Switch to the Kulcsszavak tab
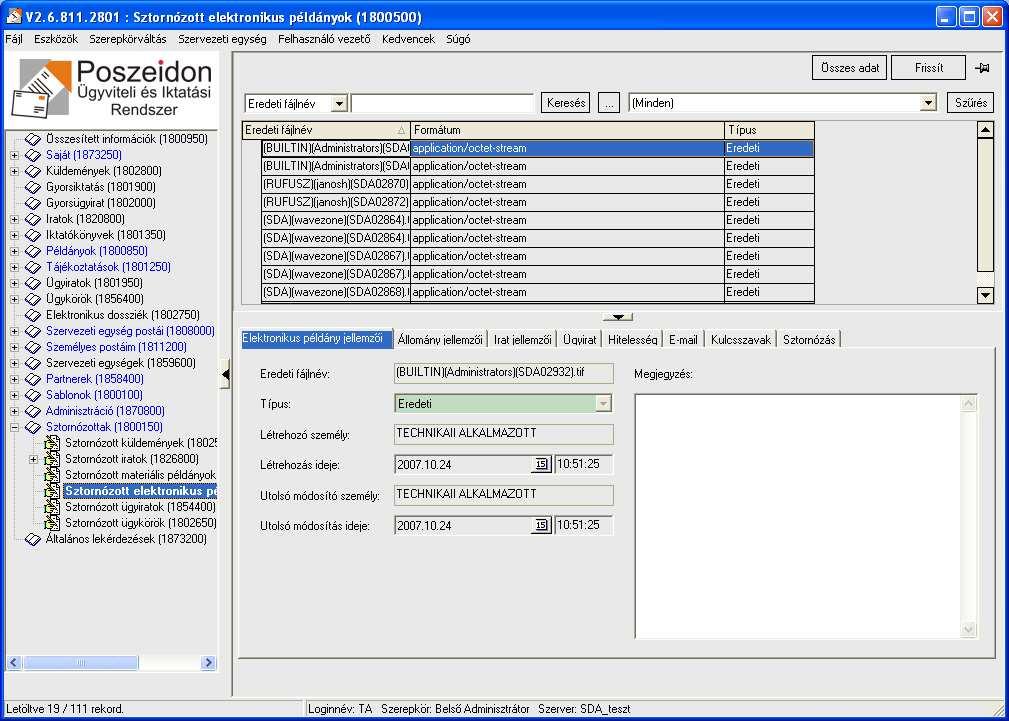This screenshot has width=1009, height=721. 741,340
